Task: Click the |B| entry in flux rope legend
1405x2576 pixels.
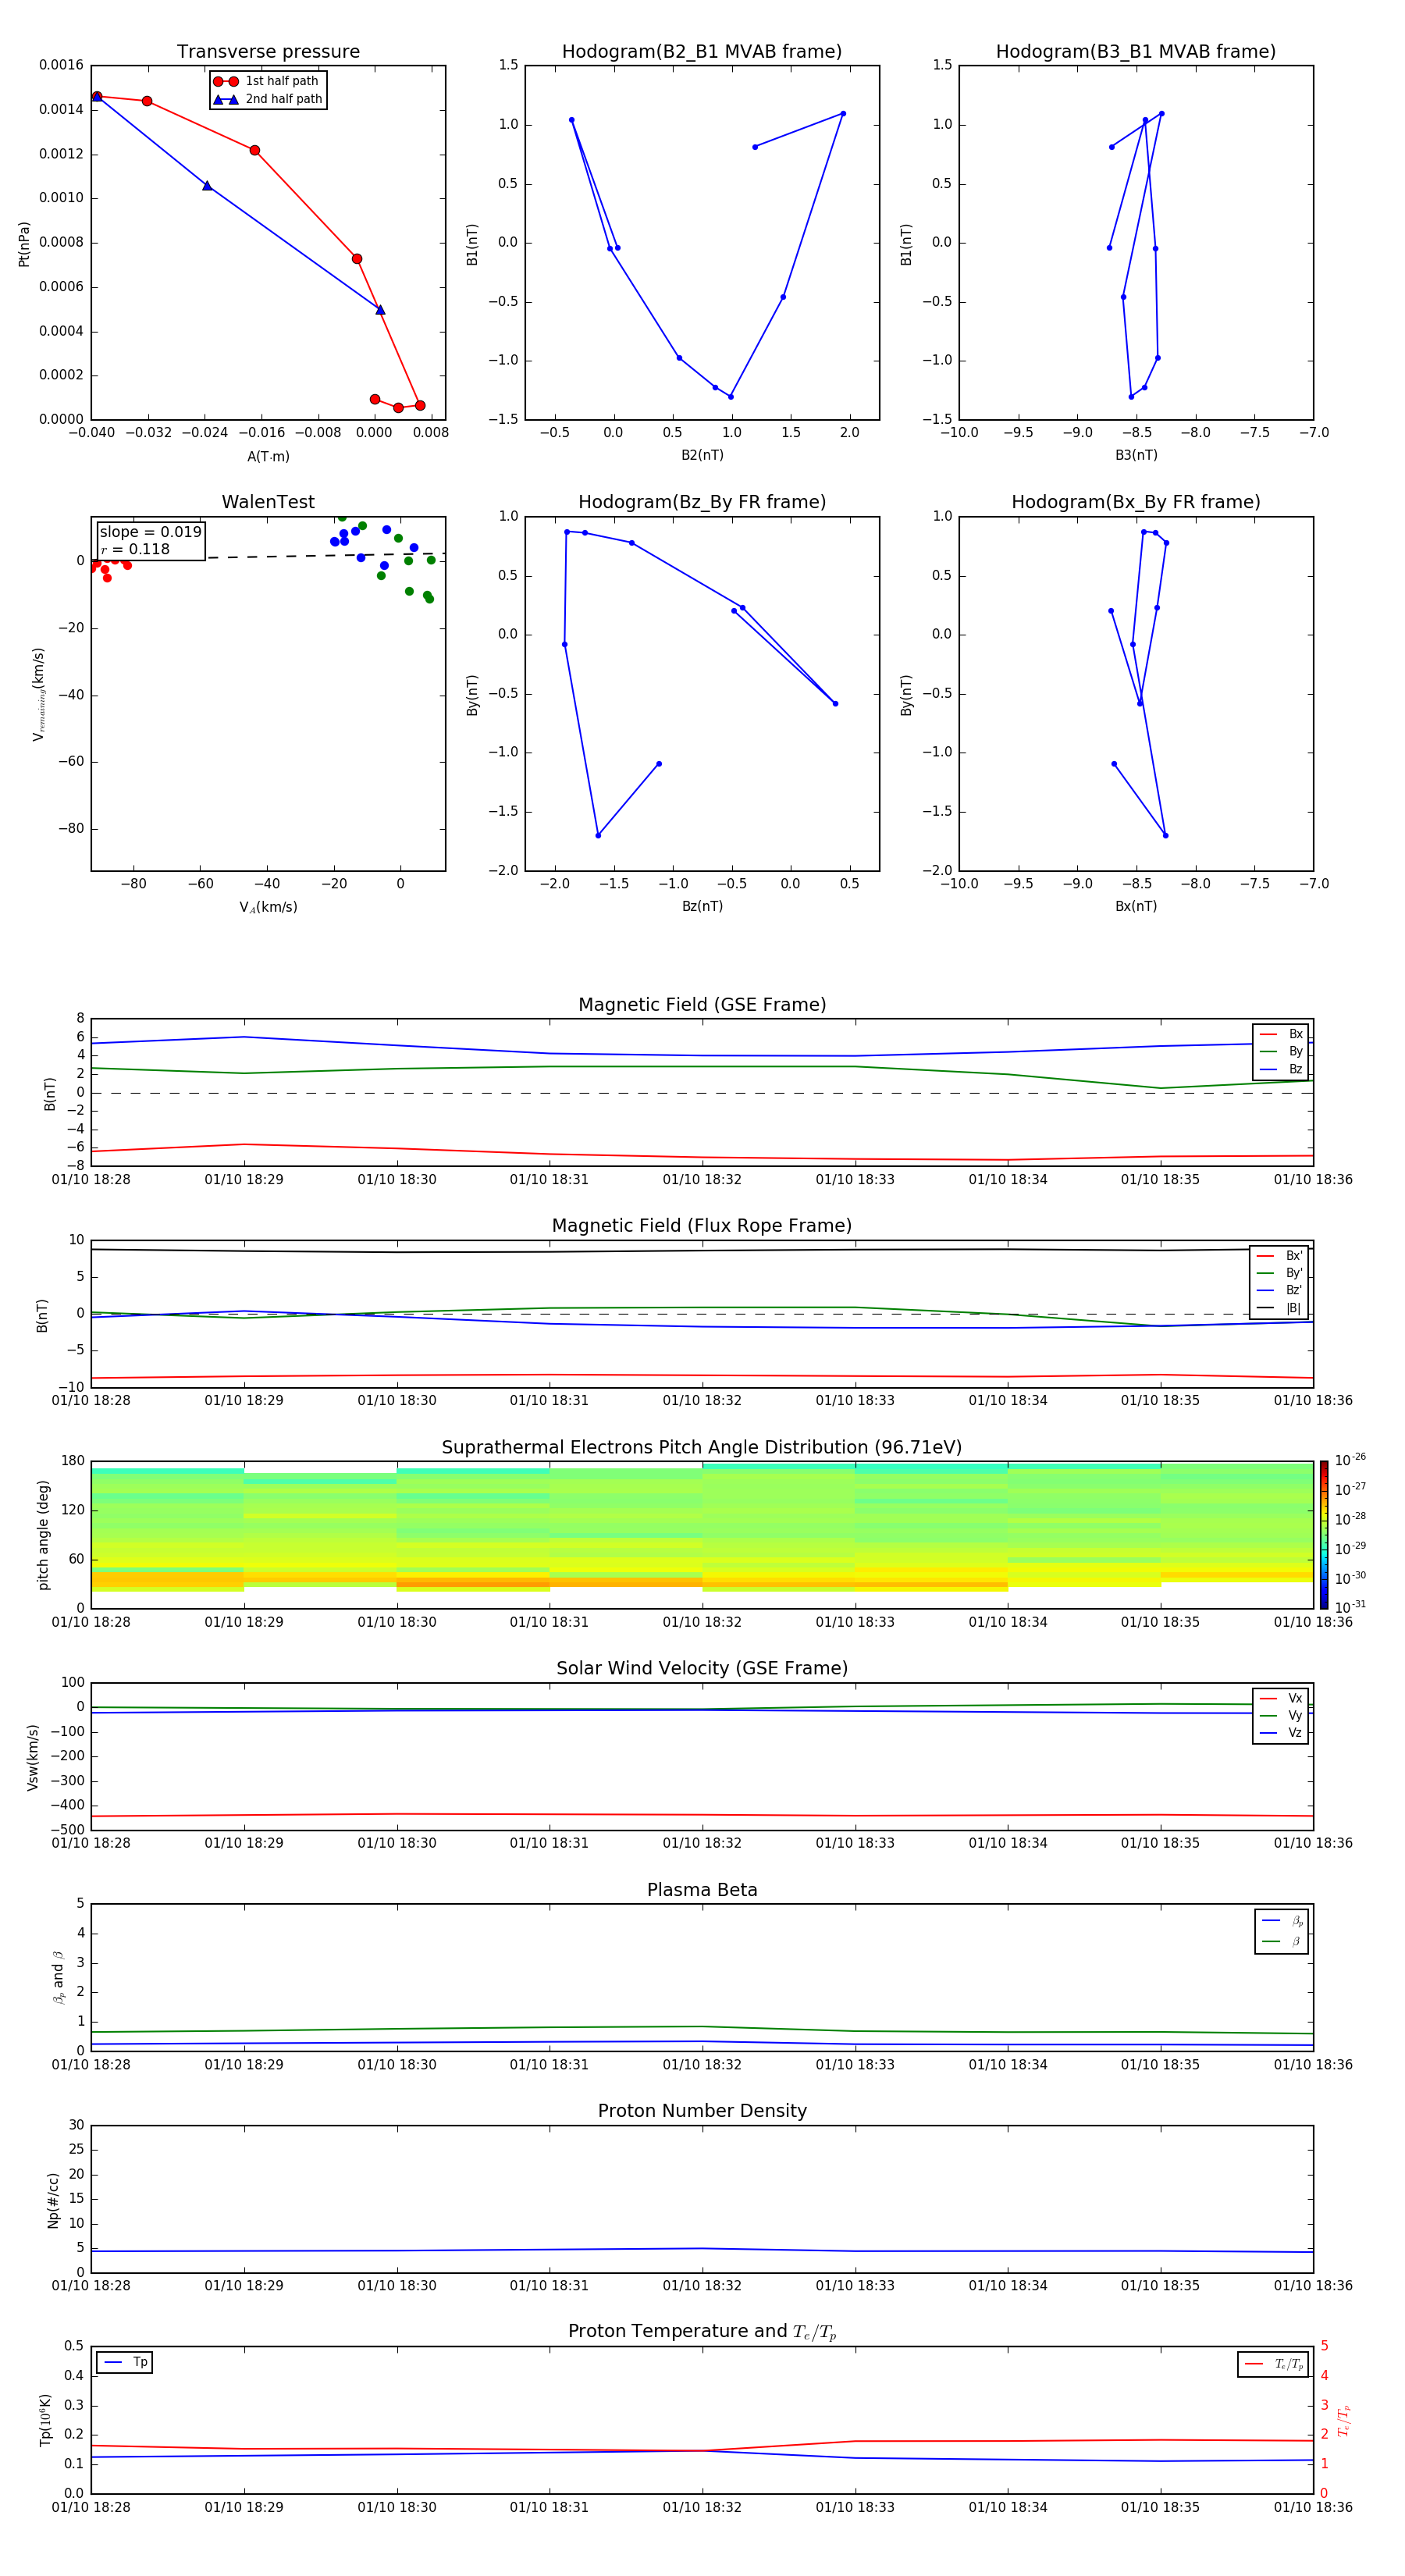Action: click(x=1280, y=1308)
